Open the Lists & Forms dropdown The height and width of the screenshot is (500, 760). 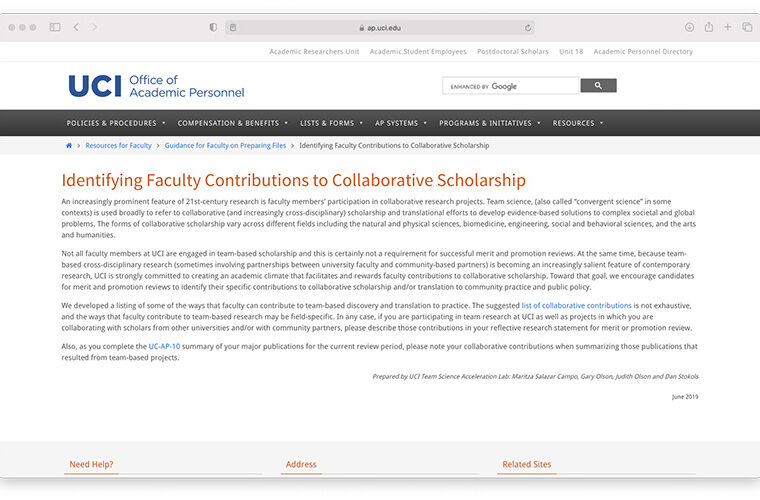click(330, 123)
